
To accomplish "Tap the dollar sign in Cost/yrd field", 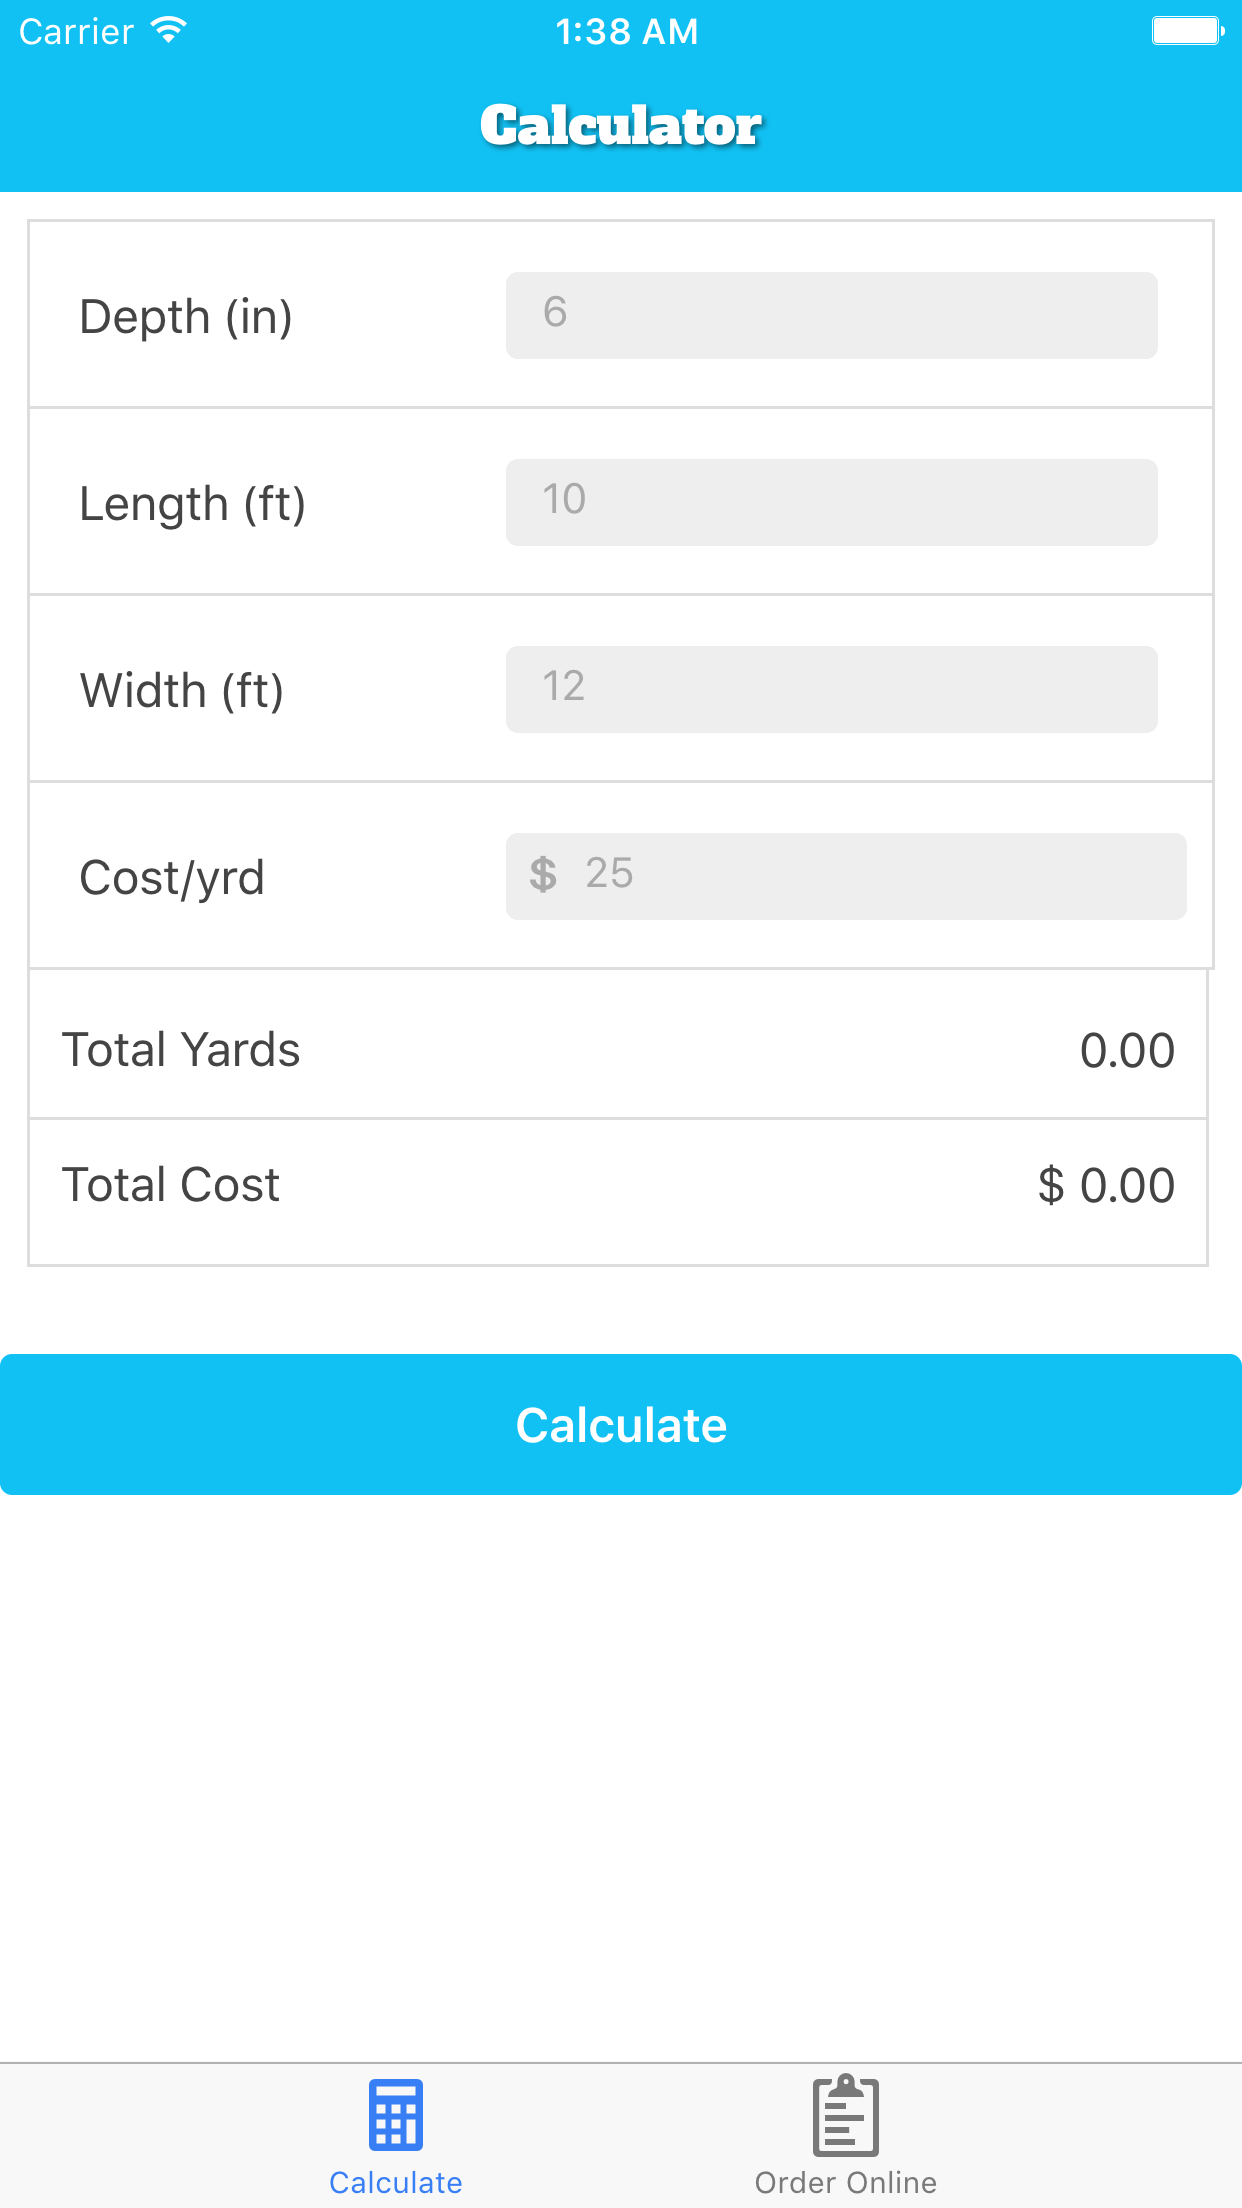I will pyautogui.click(x=543, y=874).
